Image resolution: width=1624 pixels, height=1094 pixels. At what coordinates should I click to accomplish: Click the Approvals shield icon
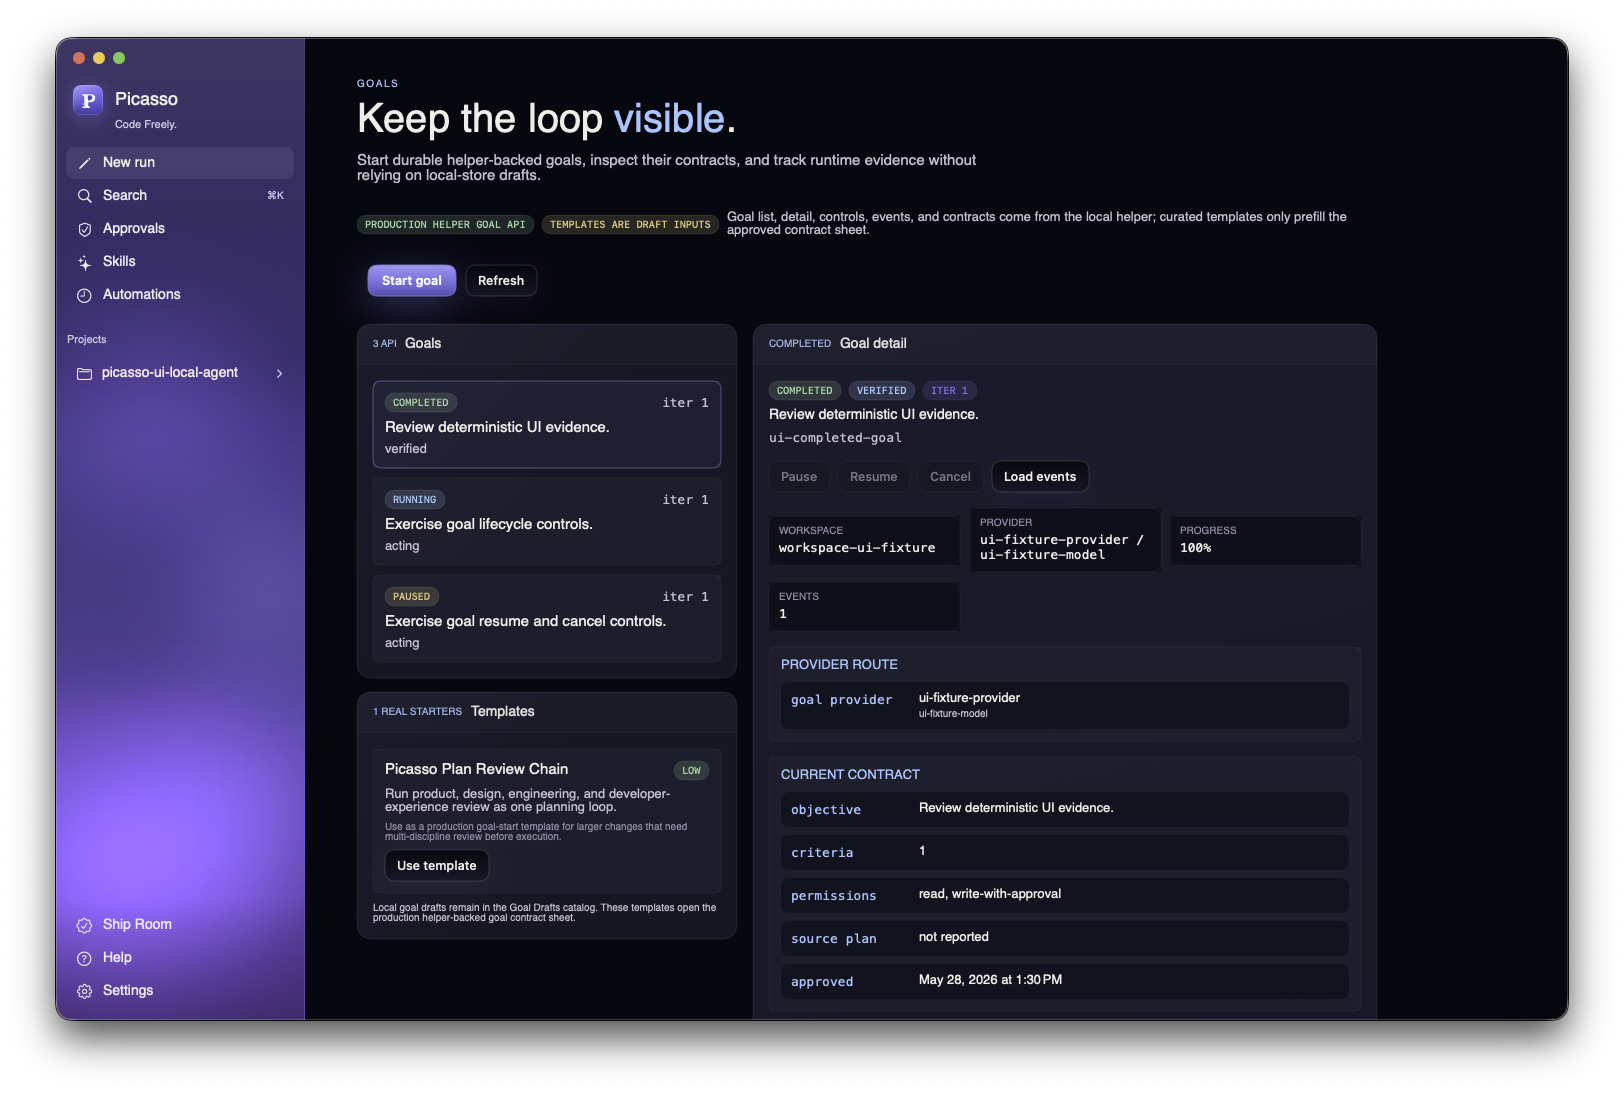point(85,229)
